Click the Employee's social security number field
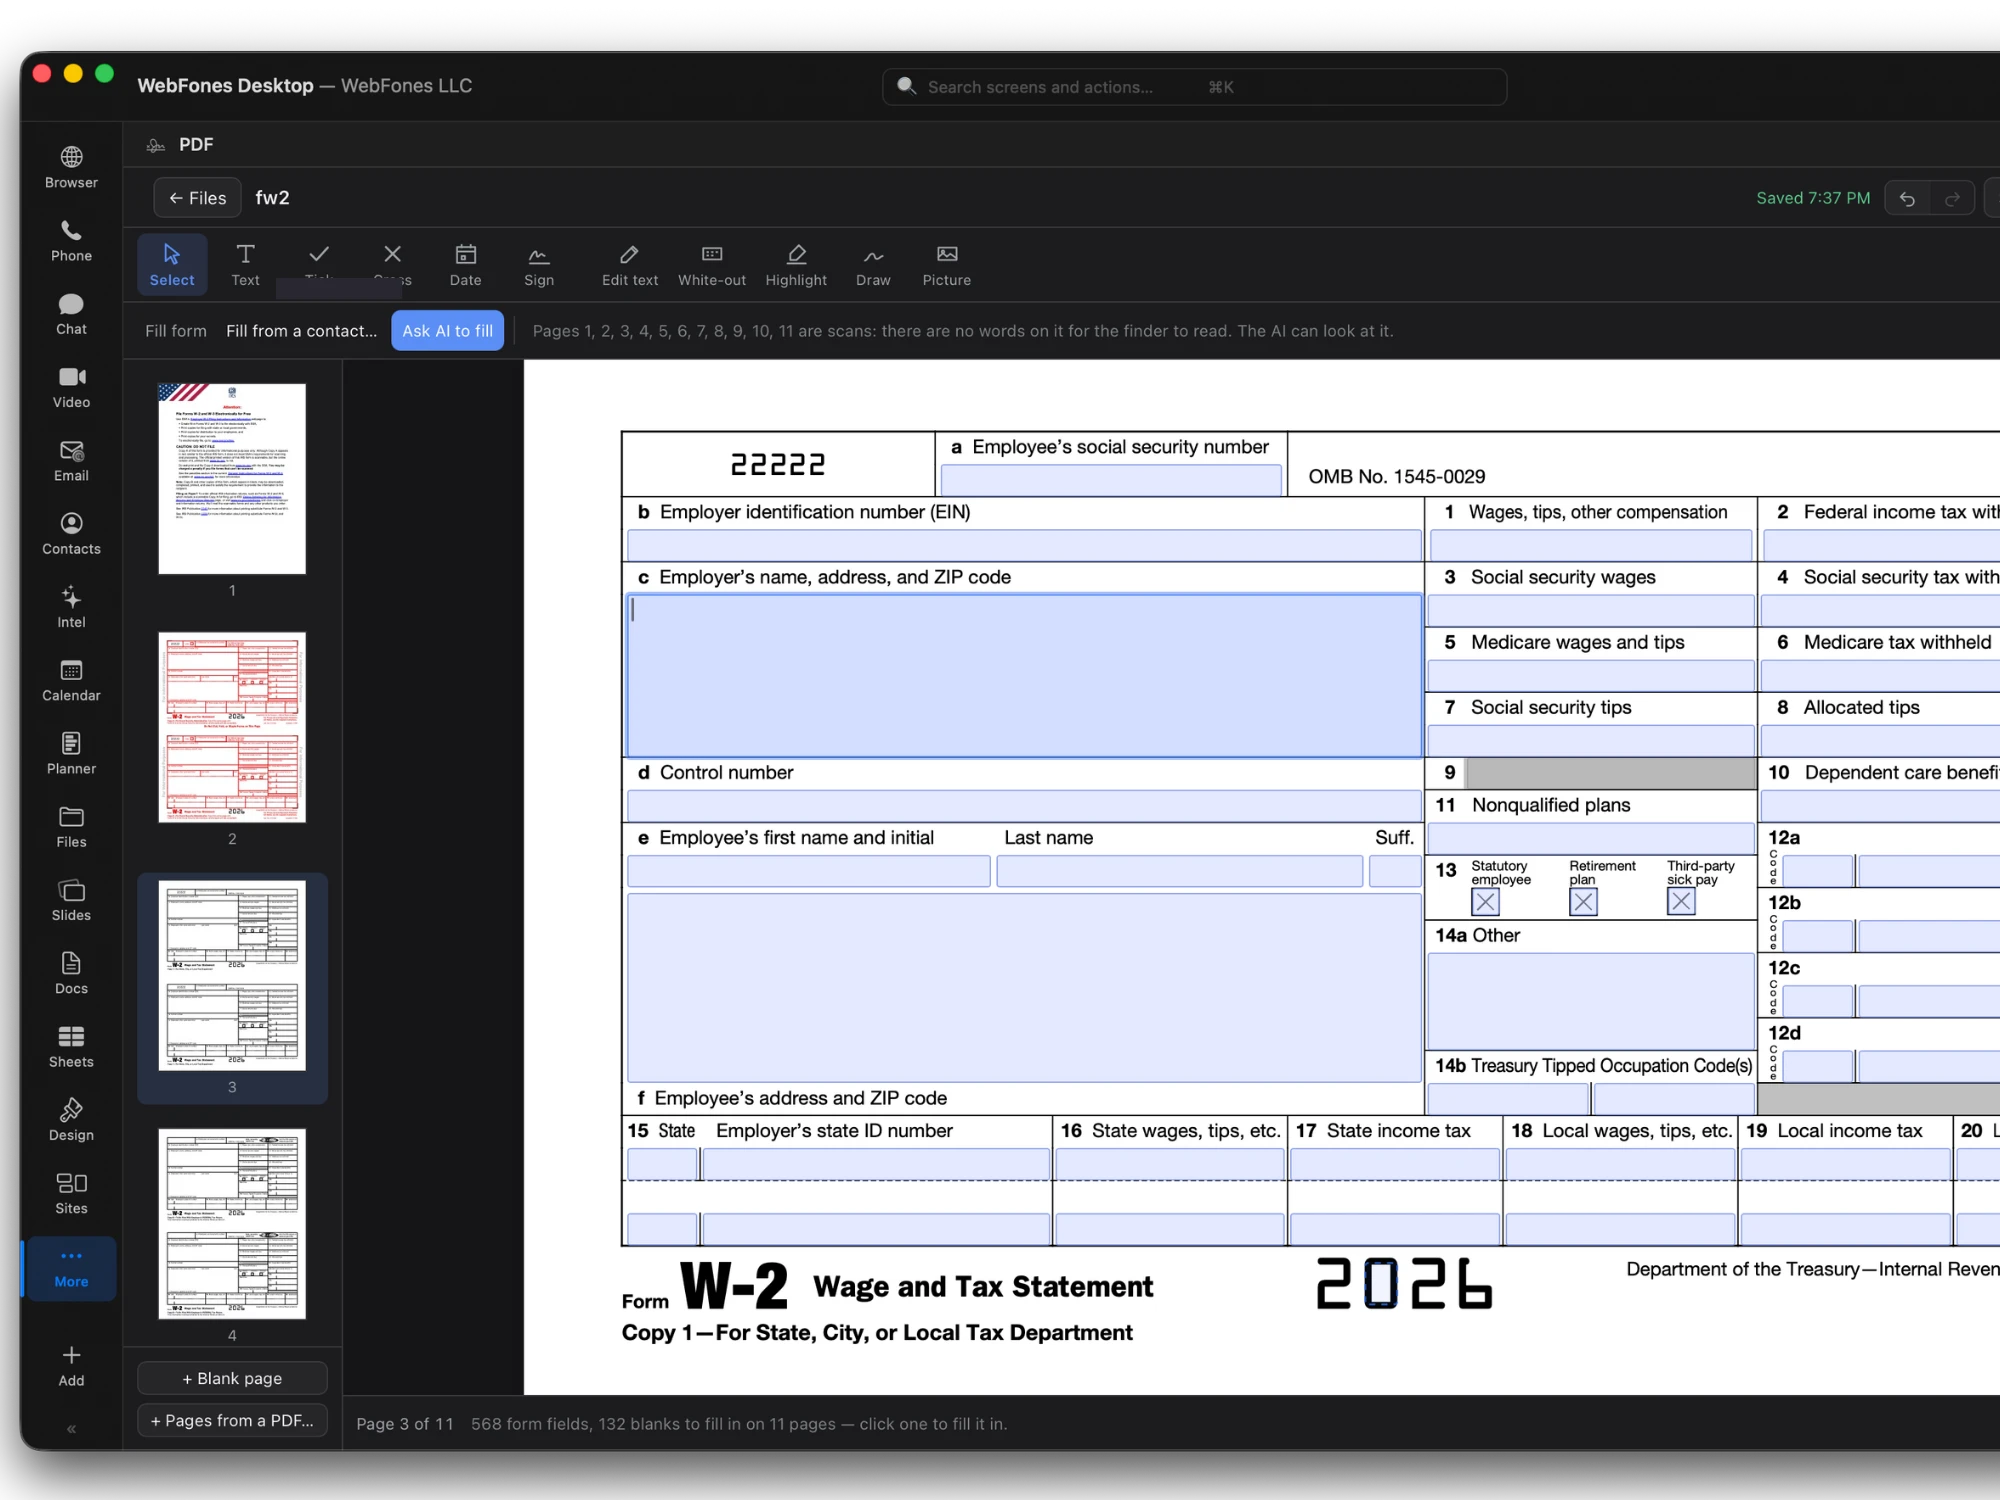Screen dimensions: 2000x1500 (1111, 480)
